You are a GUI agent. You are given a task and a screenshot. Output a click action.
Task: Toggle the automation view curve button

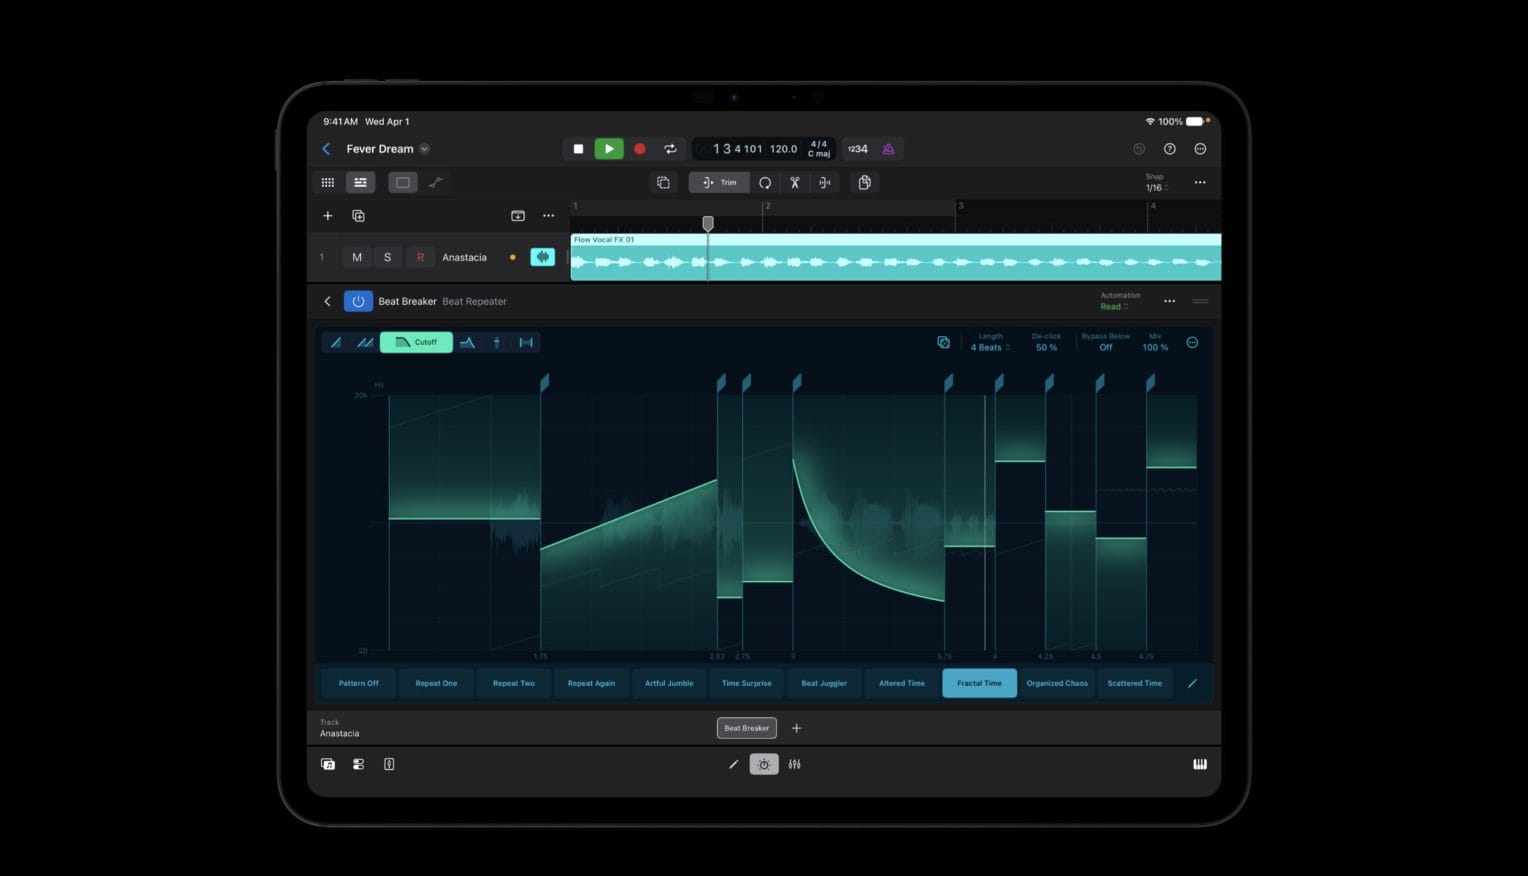pos(436,182)
